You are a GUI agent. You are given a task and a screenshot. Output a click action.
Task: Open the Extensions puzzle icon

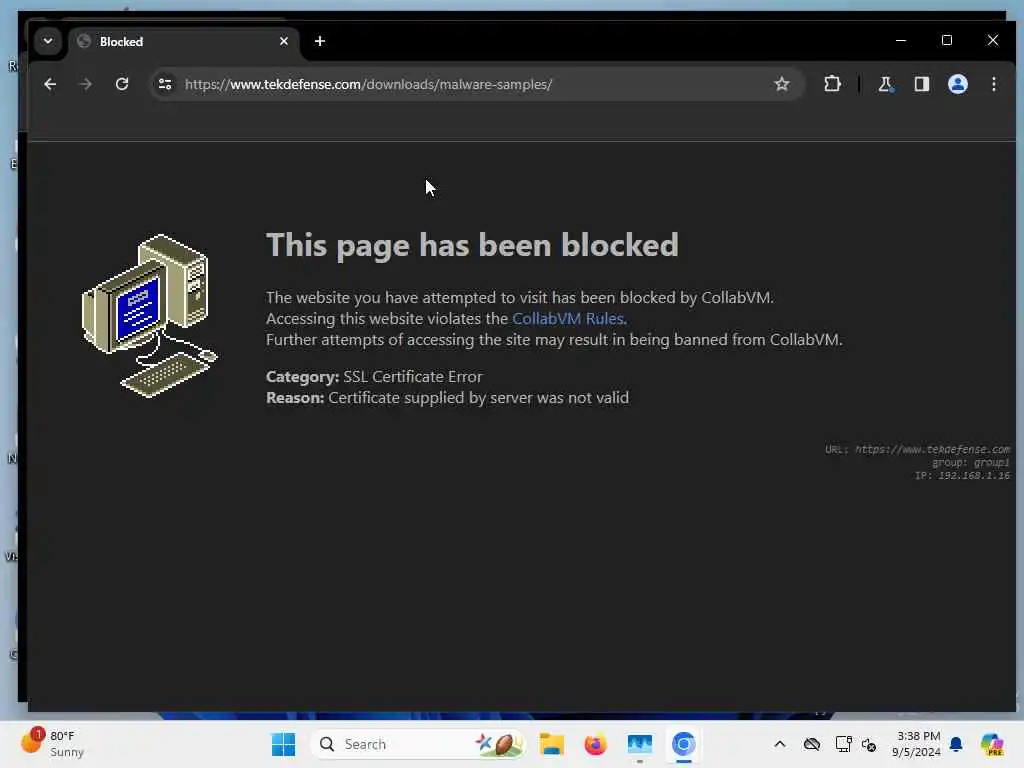[832, 84]
